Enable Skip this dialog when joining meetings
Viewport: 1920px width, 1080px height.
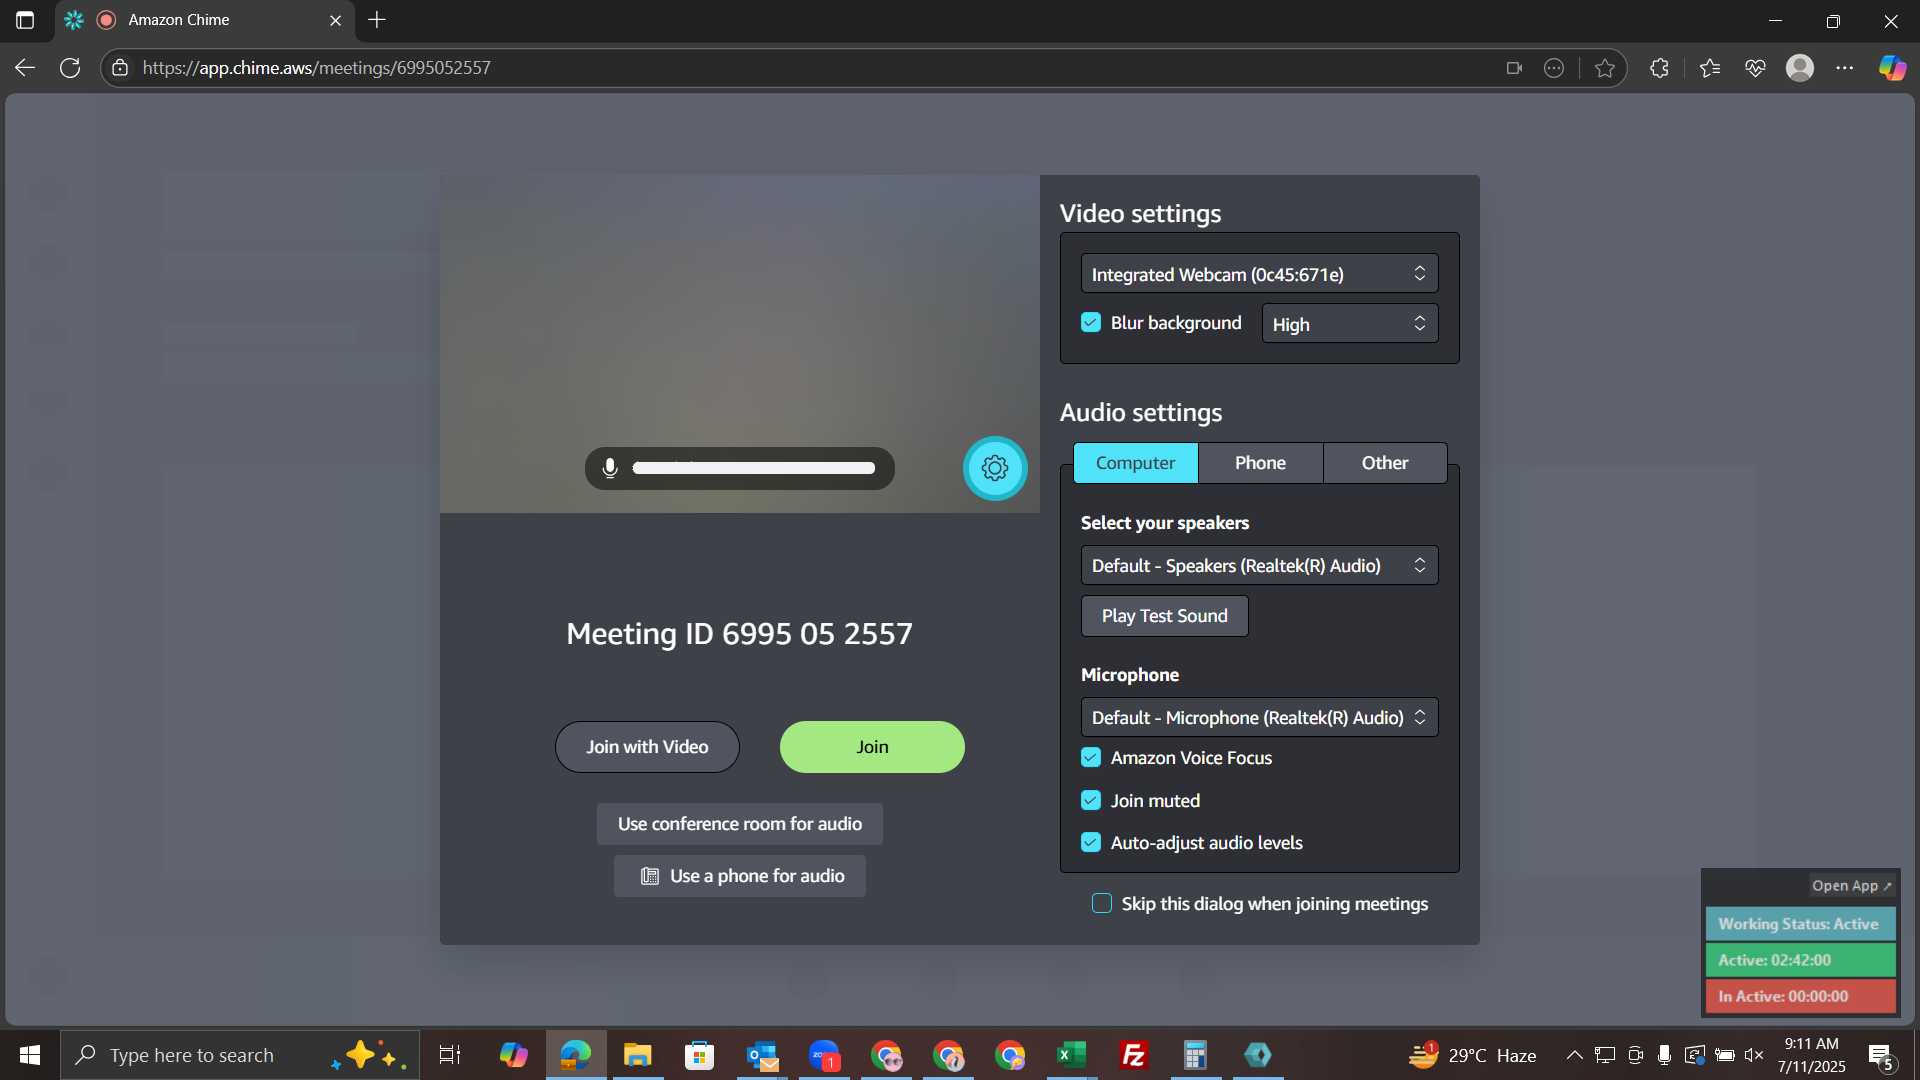(1102, 904)
